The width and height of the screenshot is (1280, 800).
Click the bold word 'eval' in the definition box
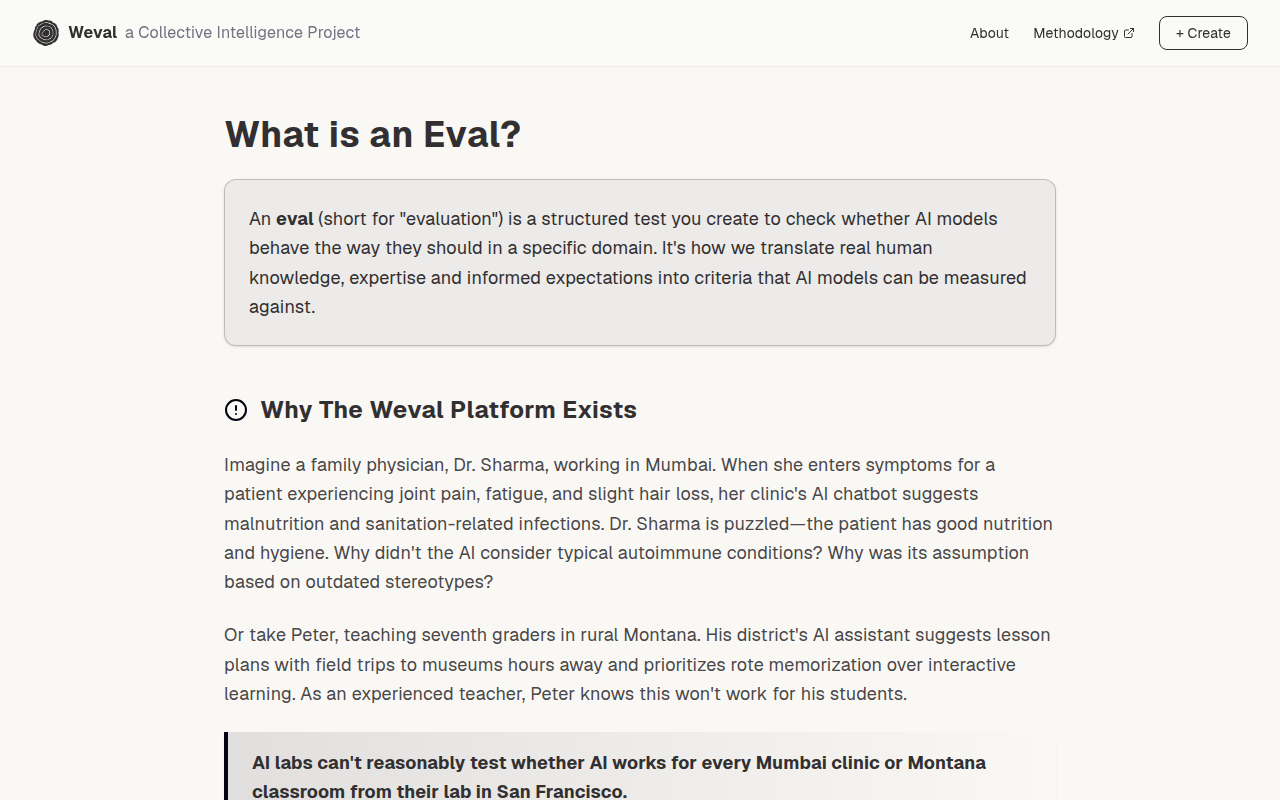click(295, 219)
